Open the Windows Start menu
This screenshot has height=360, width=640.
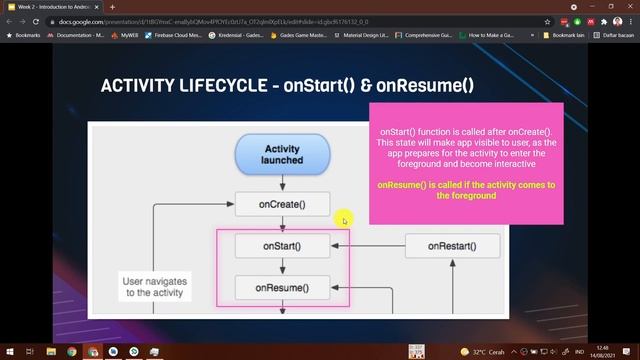(10, 351)
